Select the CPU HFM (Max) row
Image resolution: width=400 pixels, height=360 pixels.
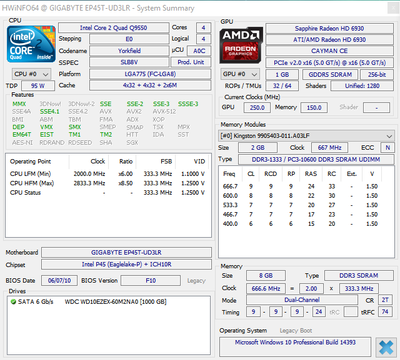tap(107, 183)
